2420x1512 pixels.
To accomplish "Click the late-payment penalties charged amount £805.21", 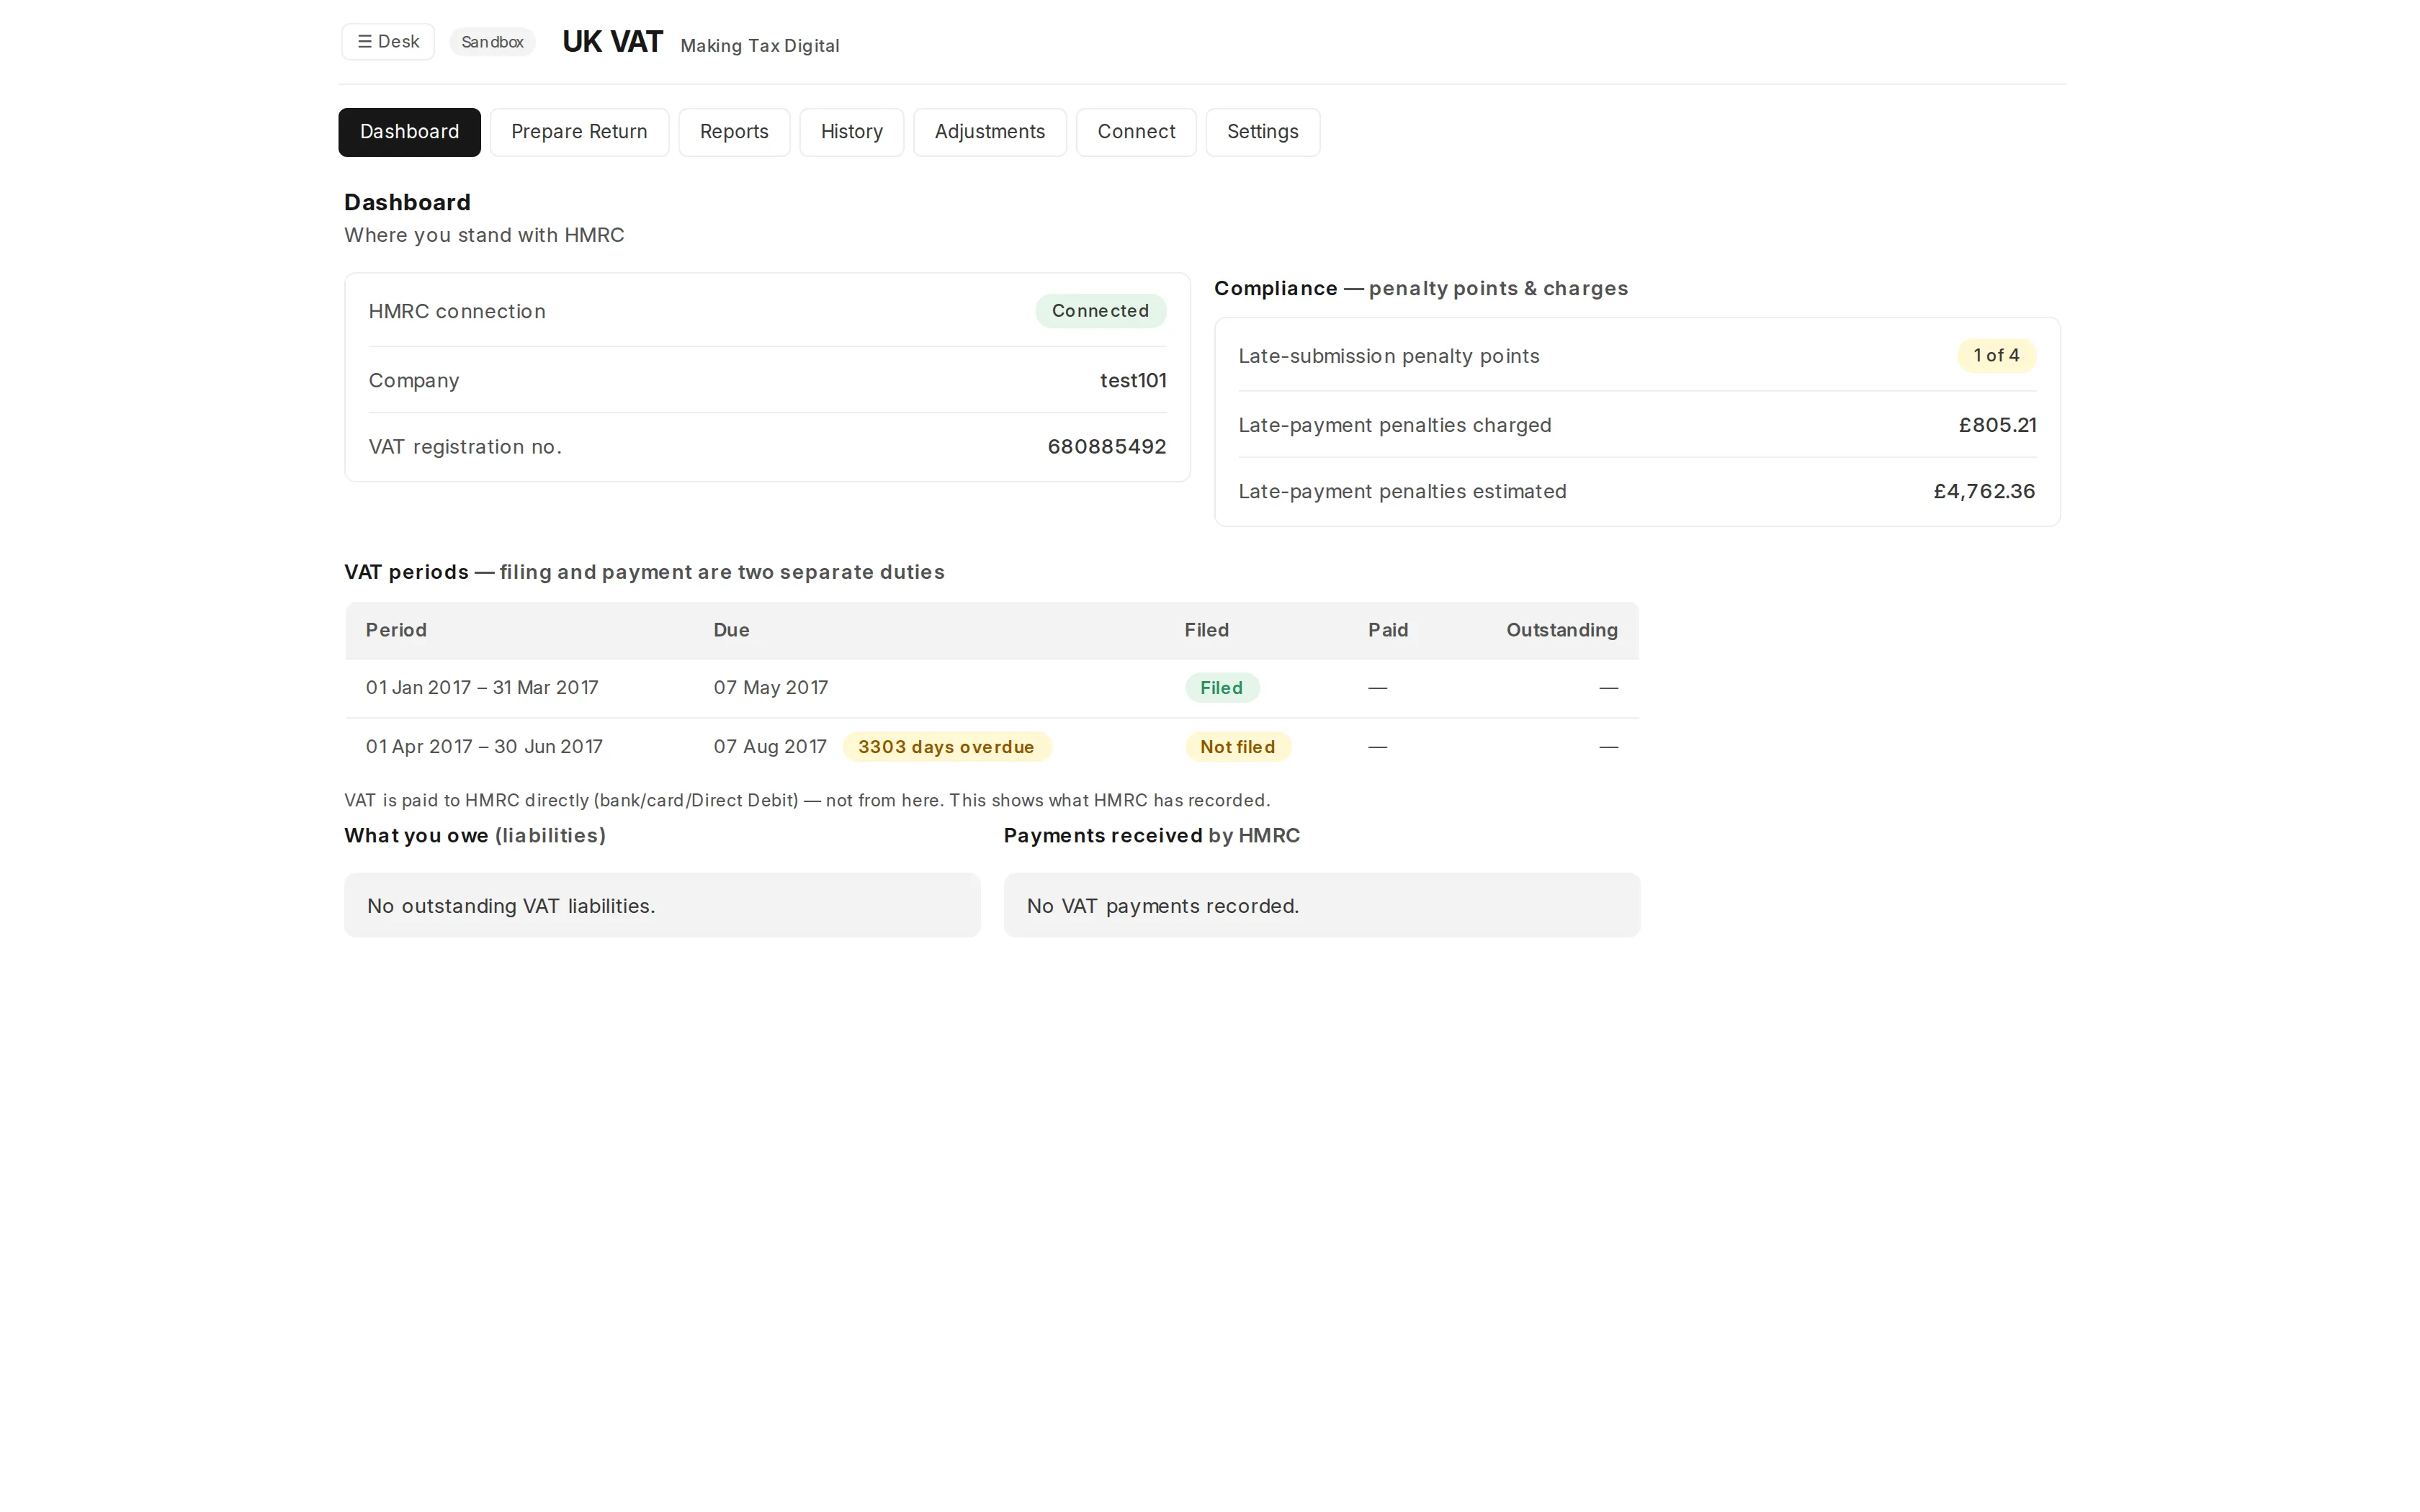I will click(x=1997, y=425).
